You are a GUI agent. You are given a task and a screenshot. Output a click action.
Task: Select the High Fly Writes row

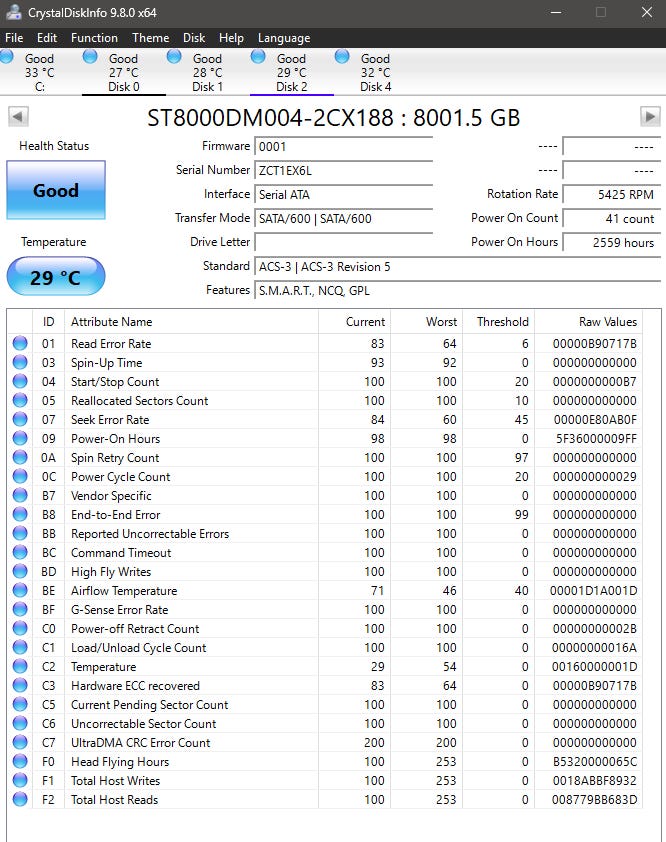325,571
